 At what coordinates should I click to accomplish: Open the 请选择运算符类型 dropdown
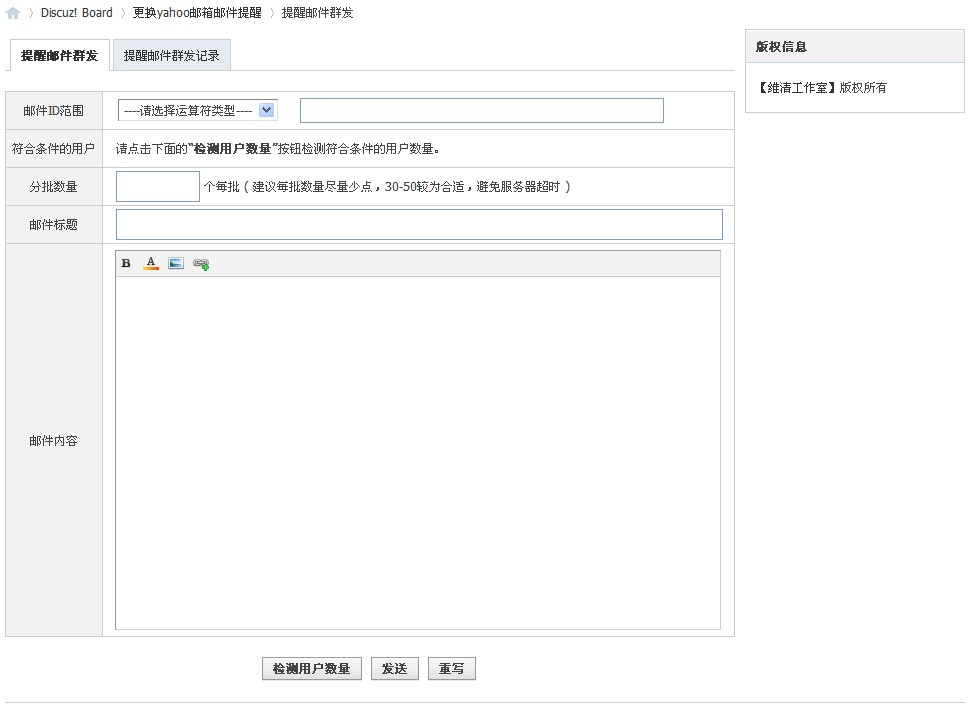click(198, 110)
